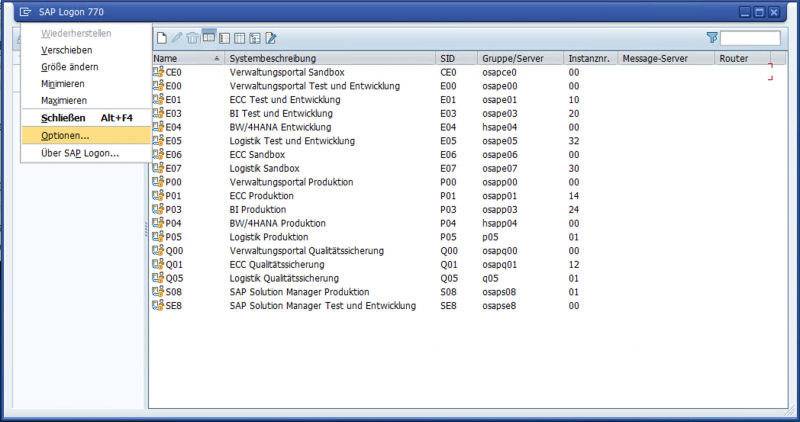Click the connection icon for Q00

pyautogui.click(x=158, y=251)
